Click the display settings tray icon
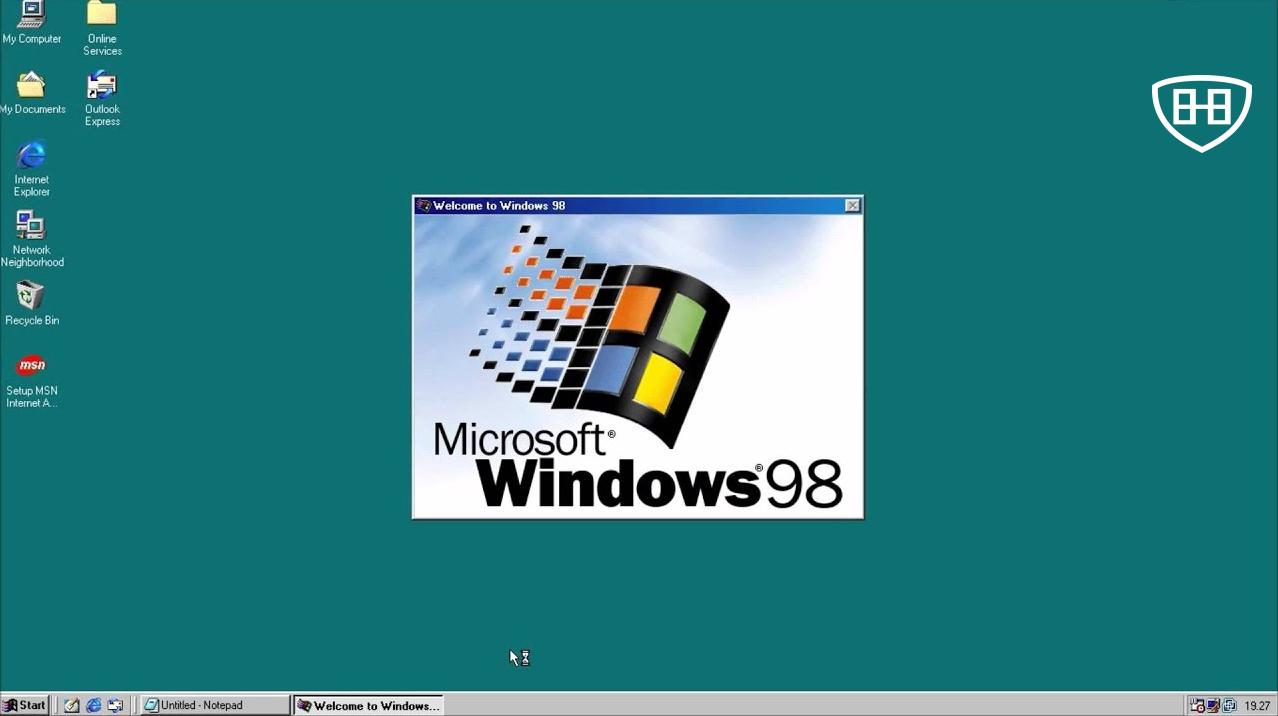Viewport: 1278px width, 716px height. click(1213, 705)
